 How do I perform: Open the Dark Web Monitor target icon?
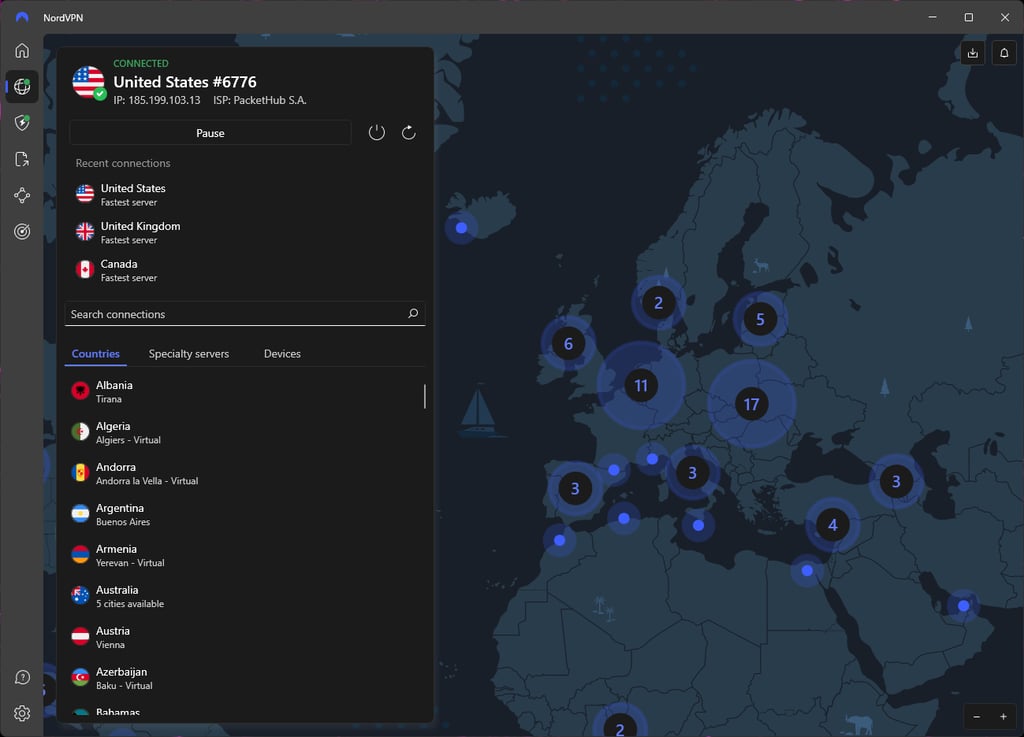(22, 232)
